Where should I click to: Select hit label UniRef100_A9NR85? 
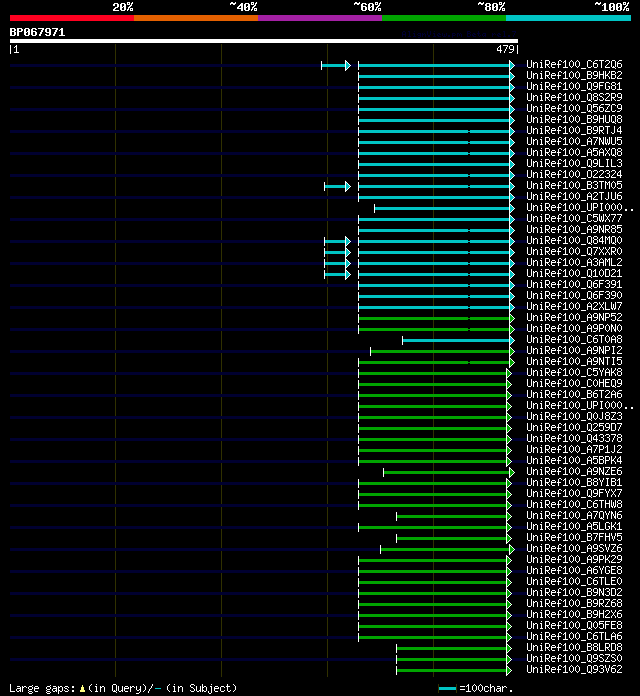click(574, 229)
